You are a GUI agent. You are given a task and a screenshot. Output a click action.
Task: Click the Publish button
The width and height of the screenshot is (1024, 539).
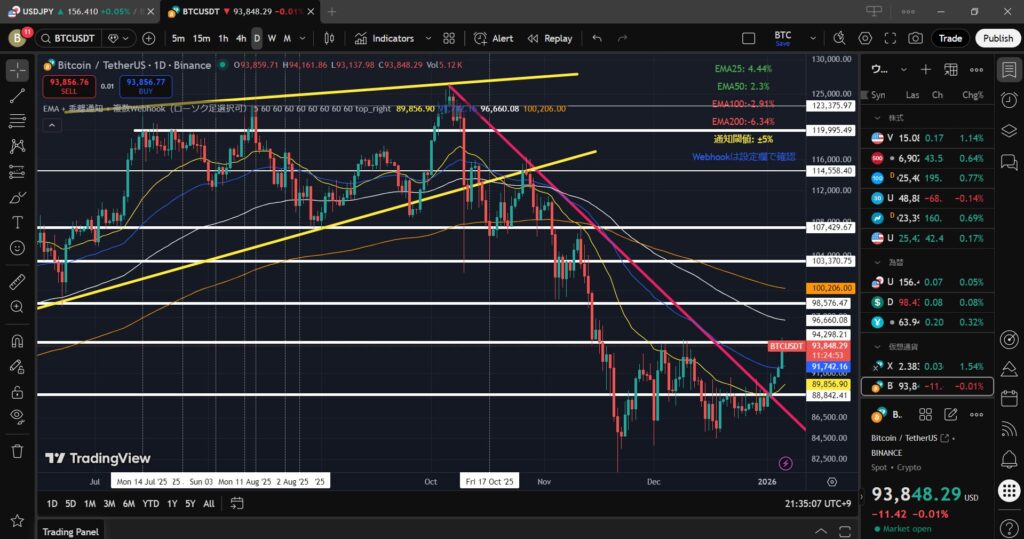[x=997, y=38]
